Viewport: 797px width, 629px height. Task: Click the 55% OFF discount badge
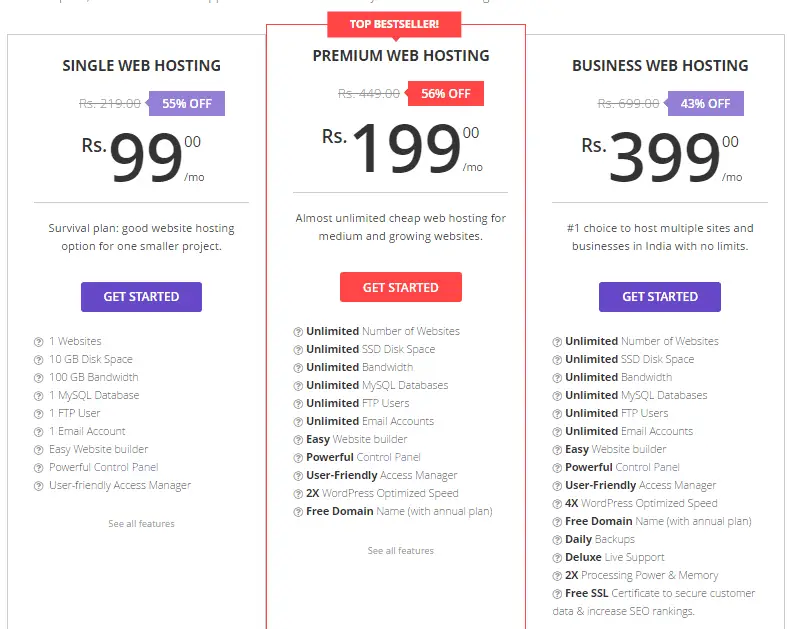(x=187, y=104)
